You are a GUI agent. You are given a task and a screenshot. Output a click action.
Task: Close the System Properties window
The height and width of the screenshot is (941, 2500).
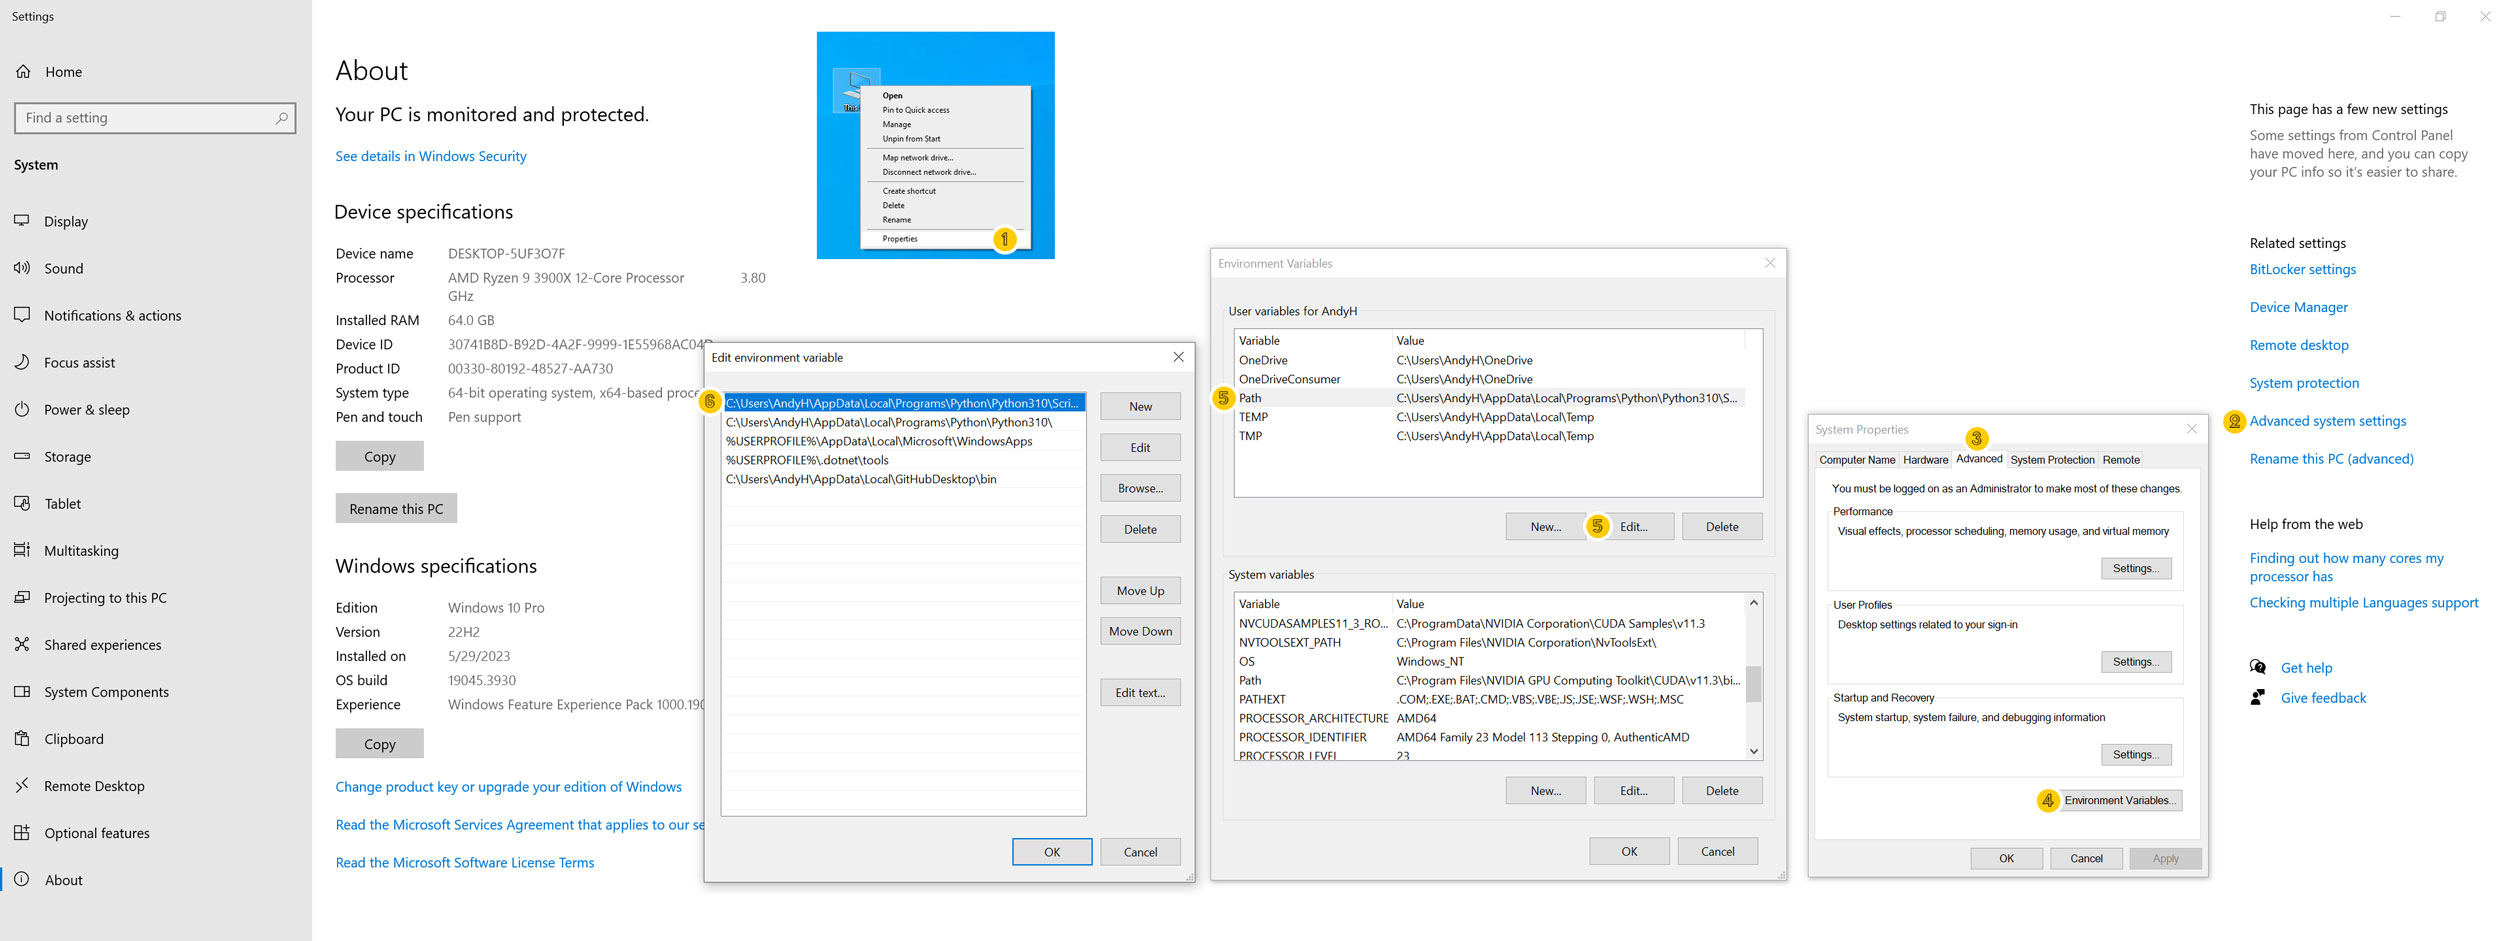pyautogui.click(x=2192, y=429)
